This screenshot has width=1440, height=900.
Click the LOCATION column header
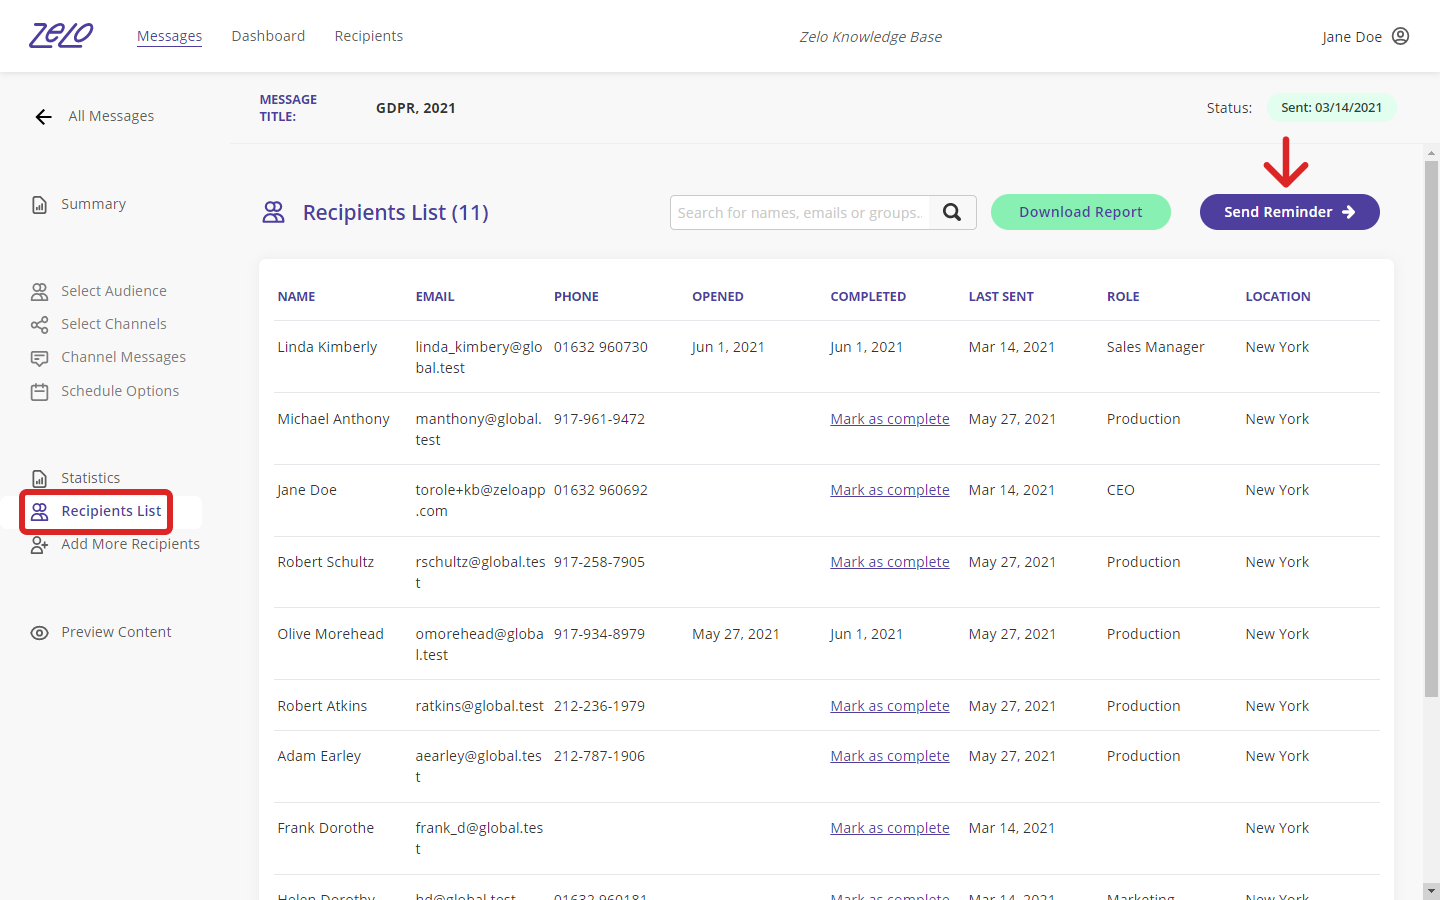pos(1278,297)
